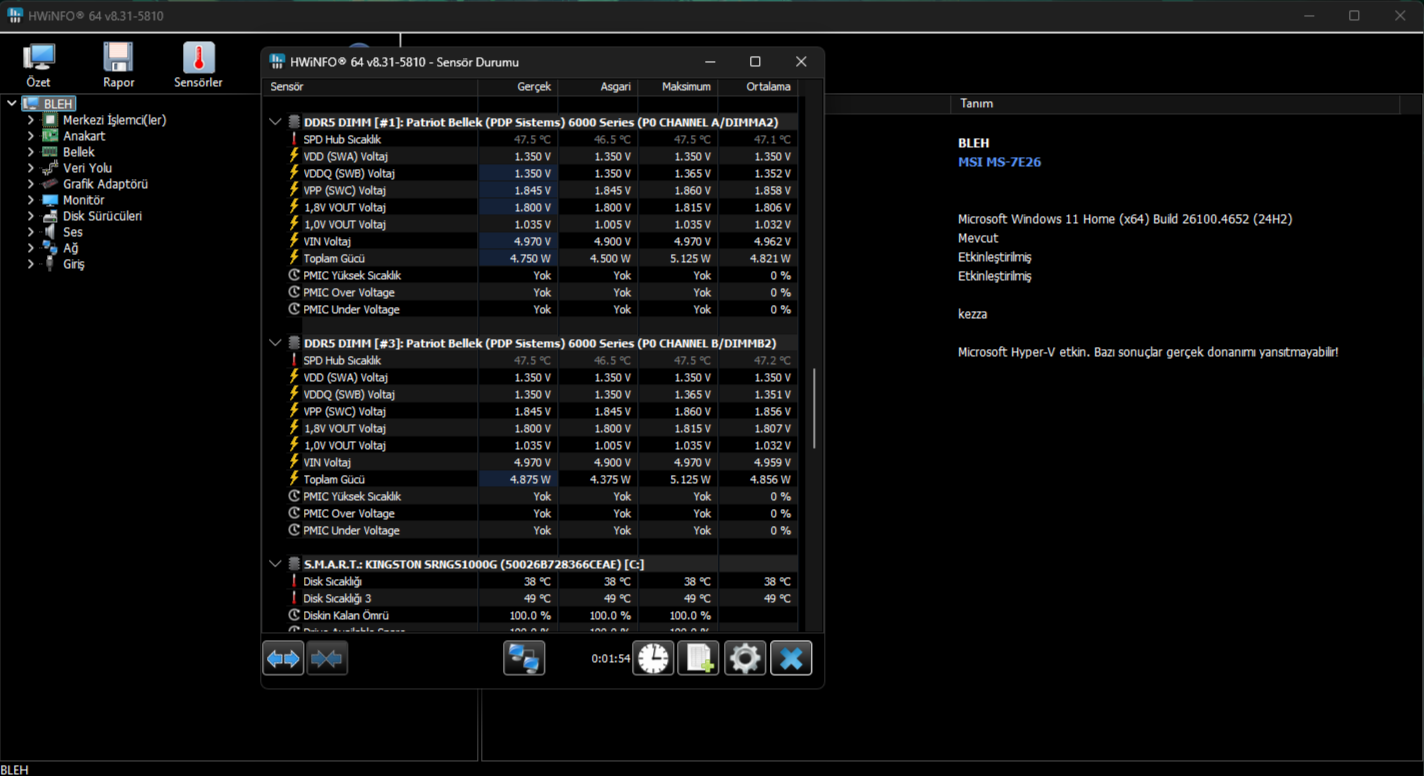The height and width of the screenshot is (776, 1424).
Task: Select VPP (SWC) Voltajı row under DIMM [#3]
Action: [x=530, y=412]
